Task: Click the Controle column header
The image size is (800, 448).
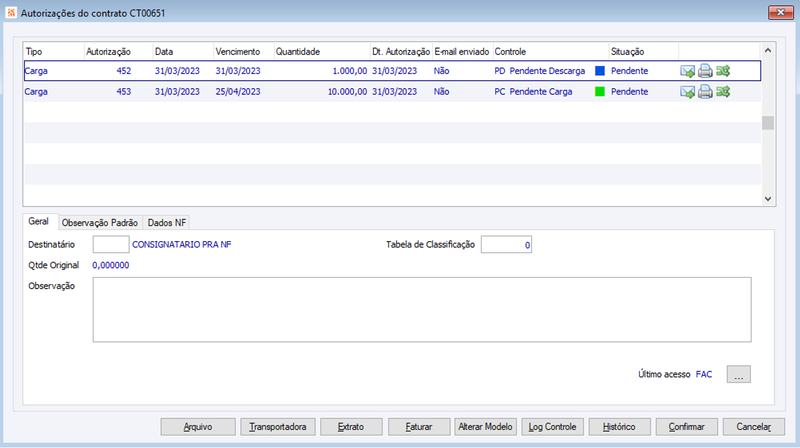Action: tap(551, 52)
